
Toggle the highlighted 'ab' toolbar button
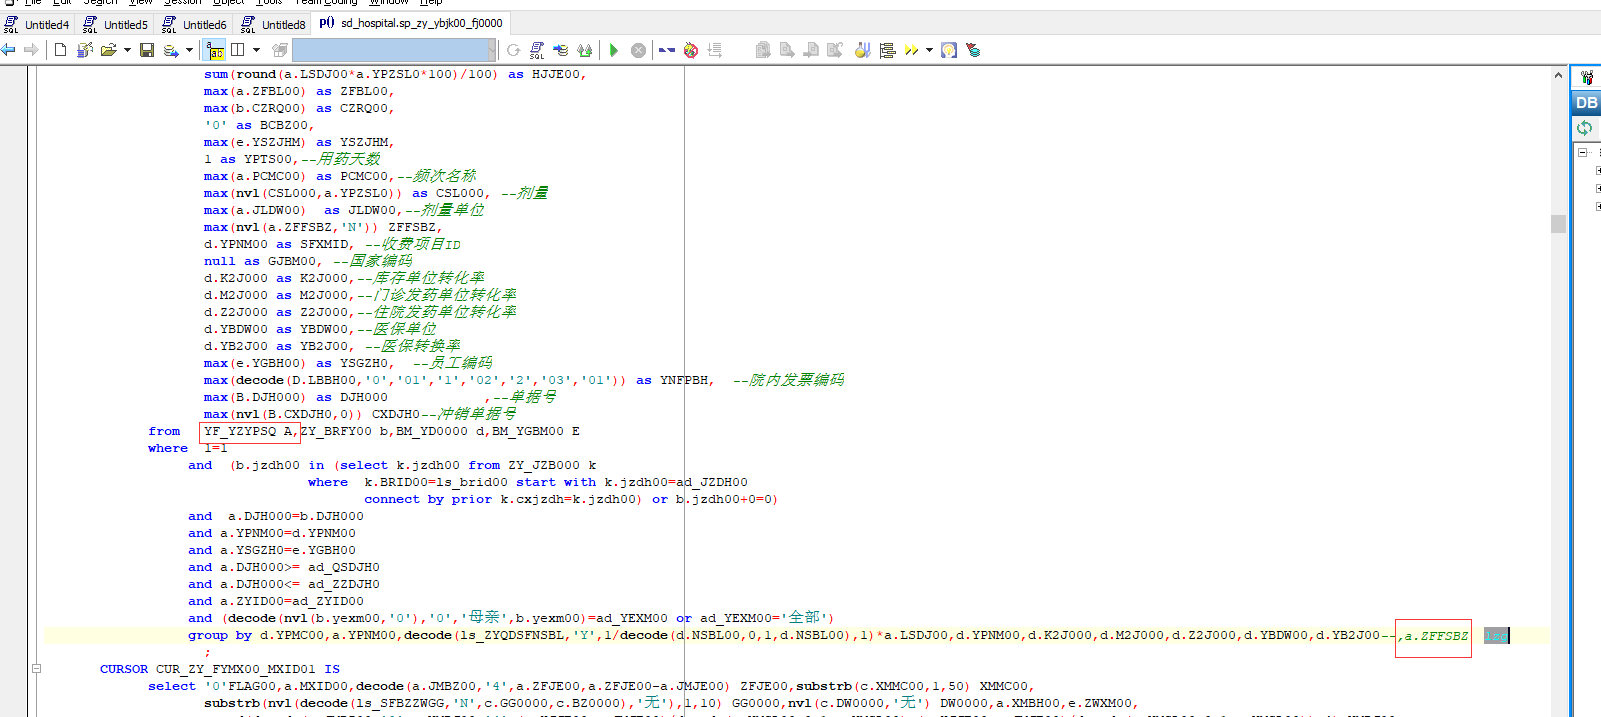click(215, 50)
